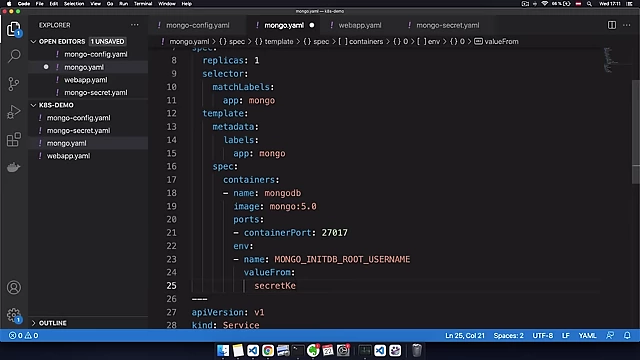Screen dimensions: 640x360
Task: Open the Selection menu
Action: (x=74, y=4)
